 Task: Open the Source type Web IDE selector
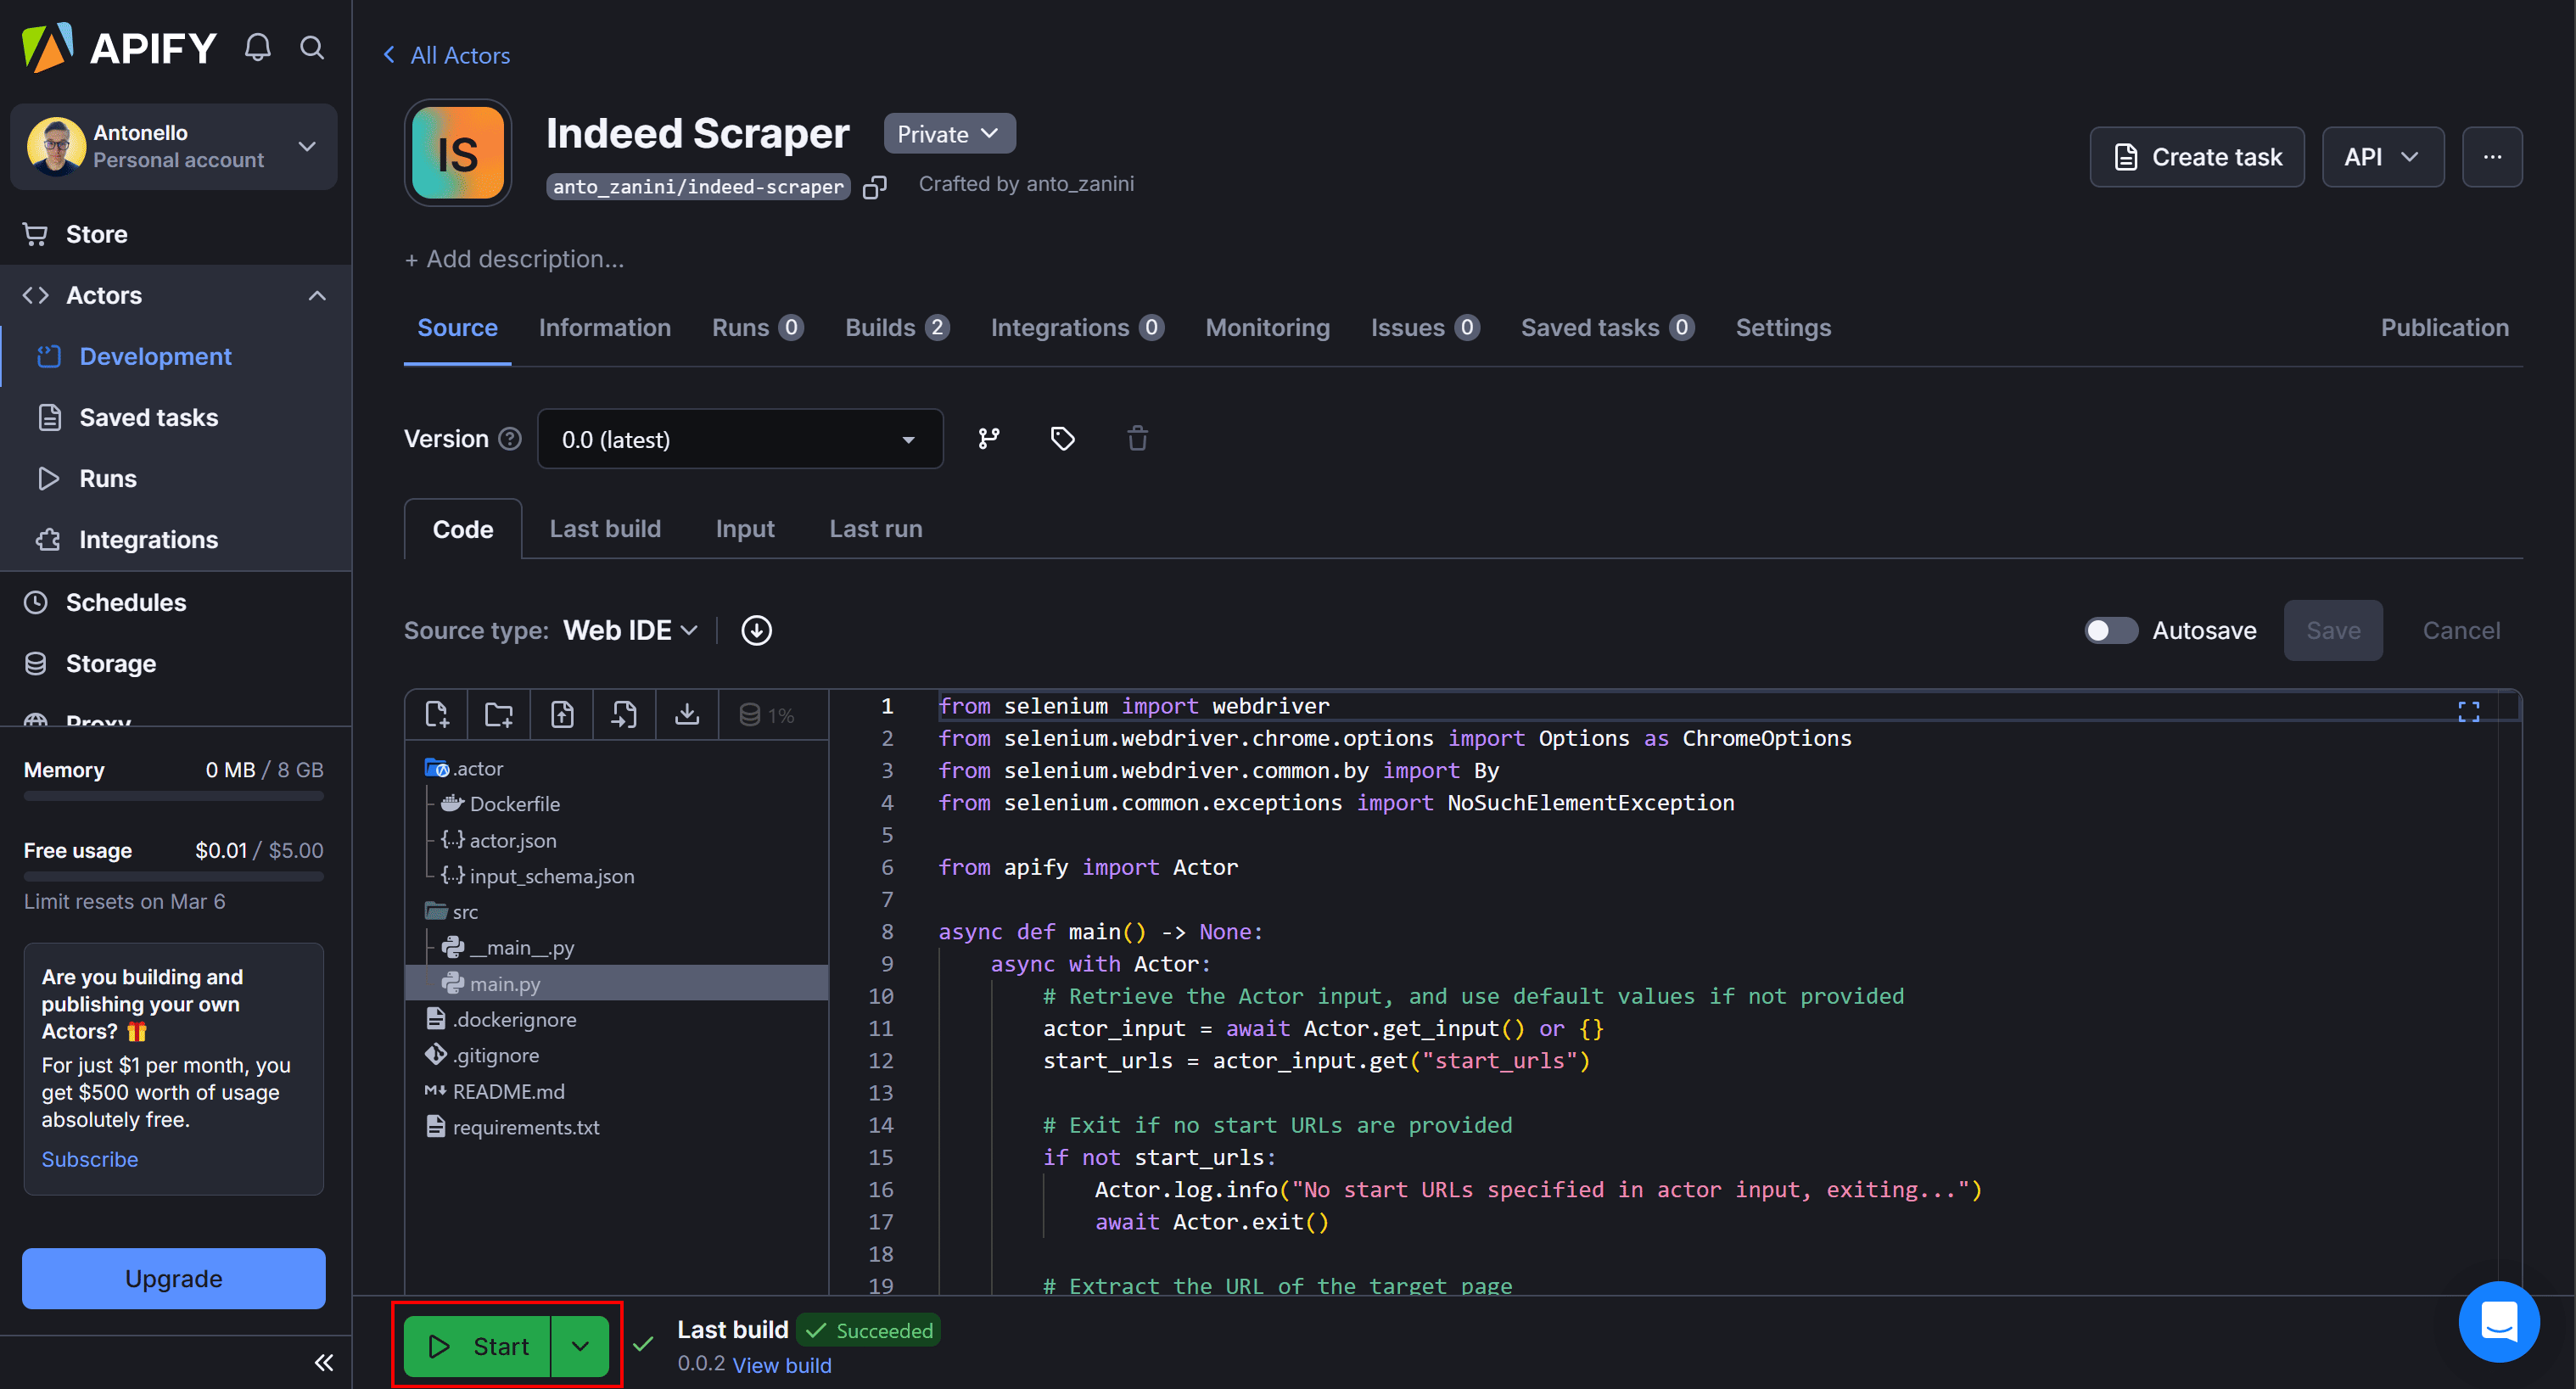coord(629,630)
